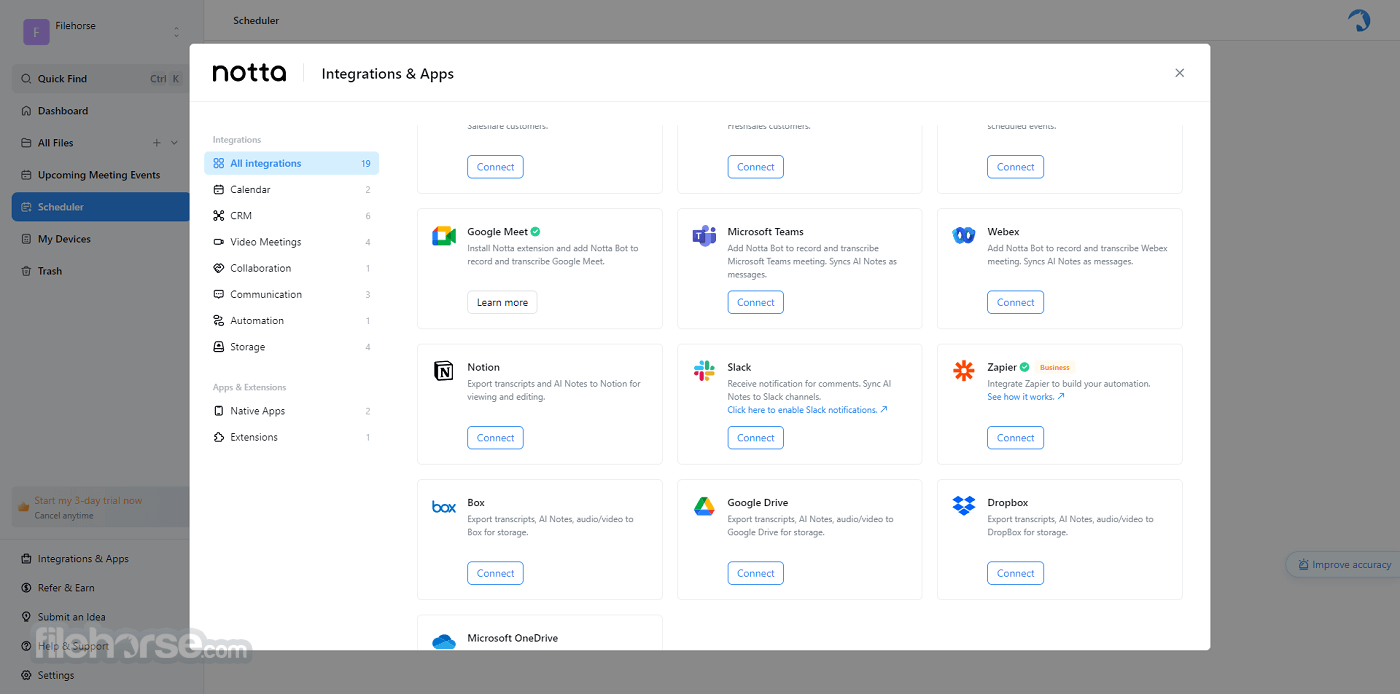The height and width of the screenshot is (694, 1400).
Task: Connect the Box integration
Action: pyautogui.click(x=495, y=573)
